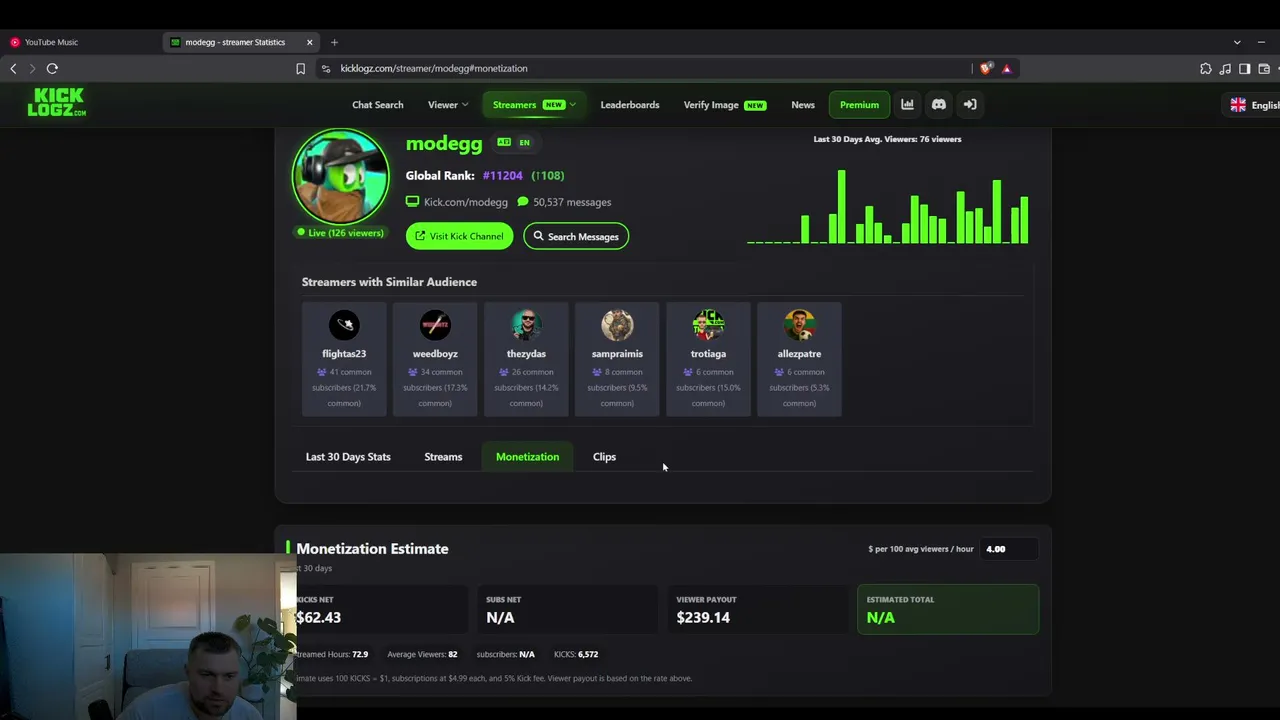Click the Last 30 Days Avg. Viewers label

pyautogui.click(x=887, y=139)
